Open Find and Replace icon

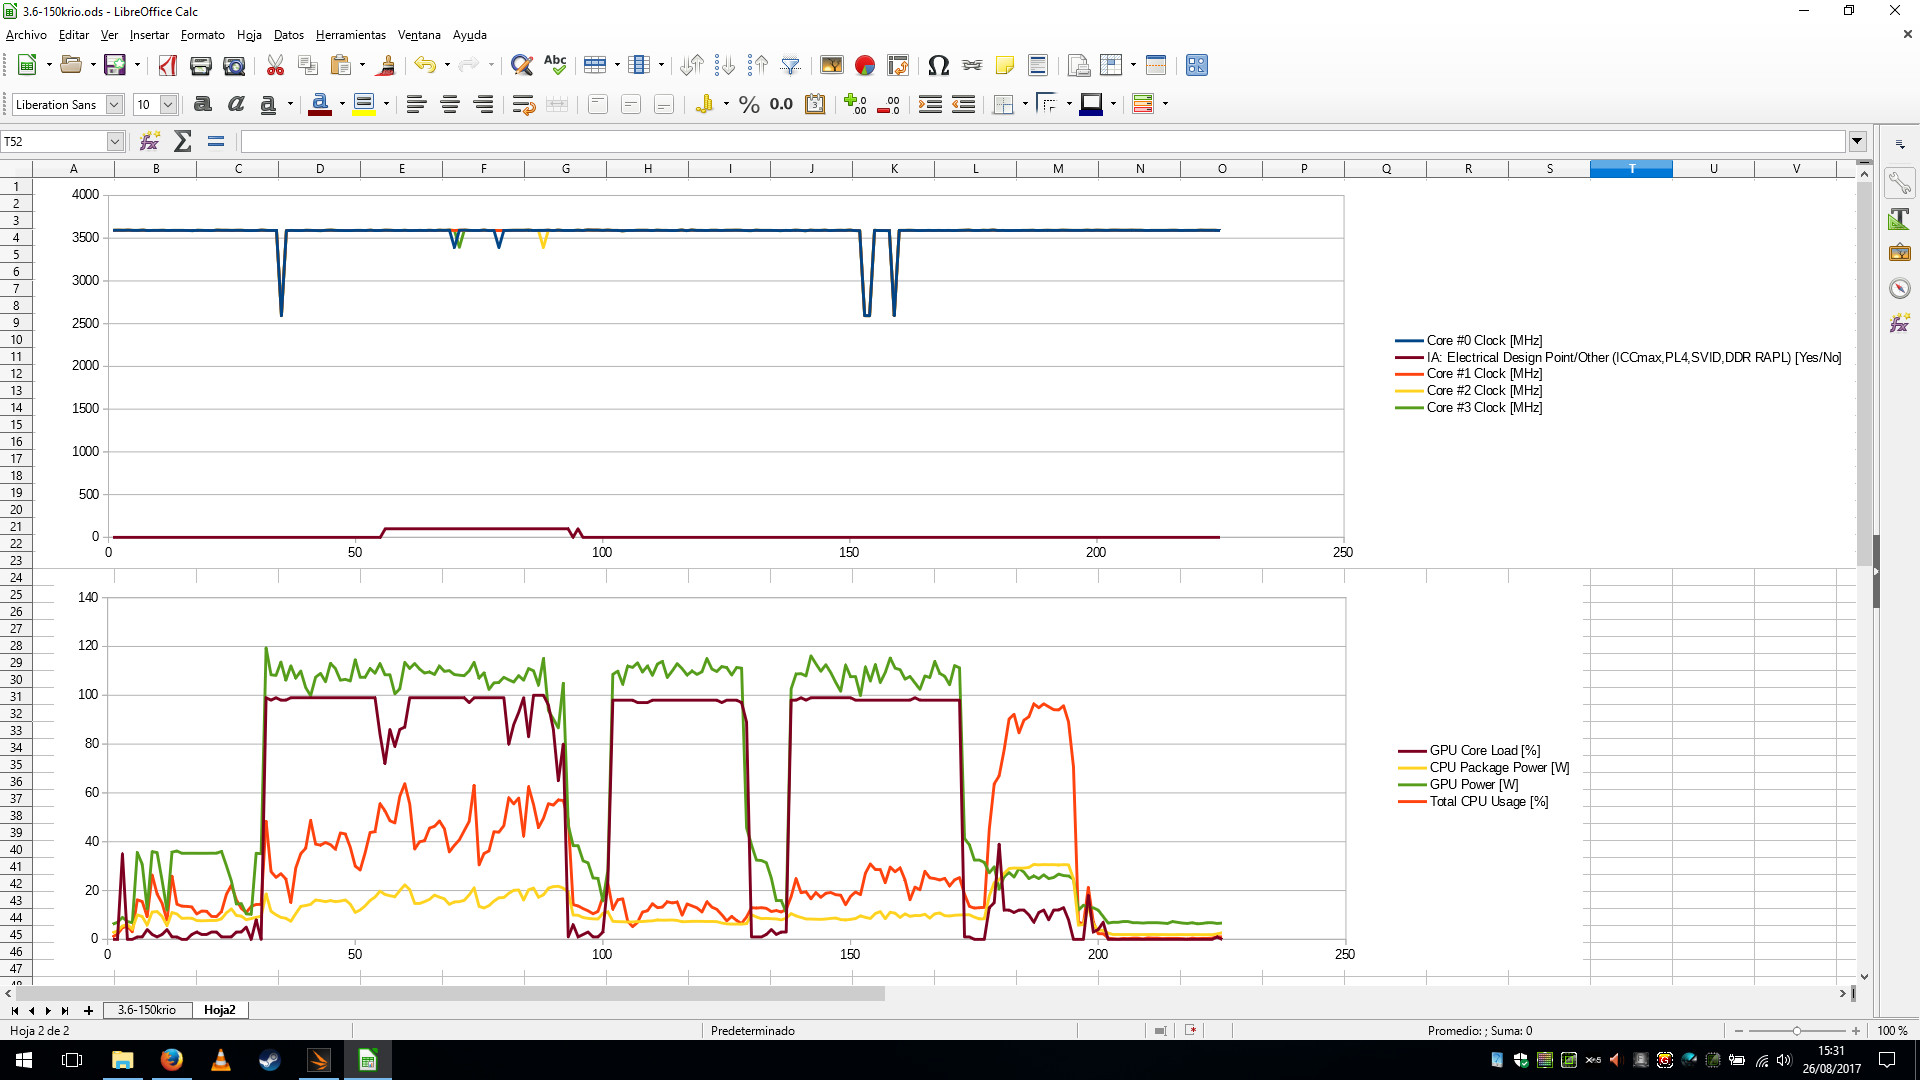pos(521,65)
